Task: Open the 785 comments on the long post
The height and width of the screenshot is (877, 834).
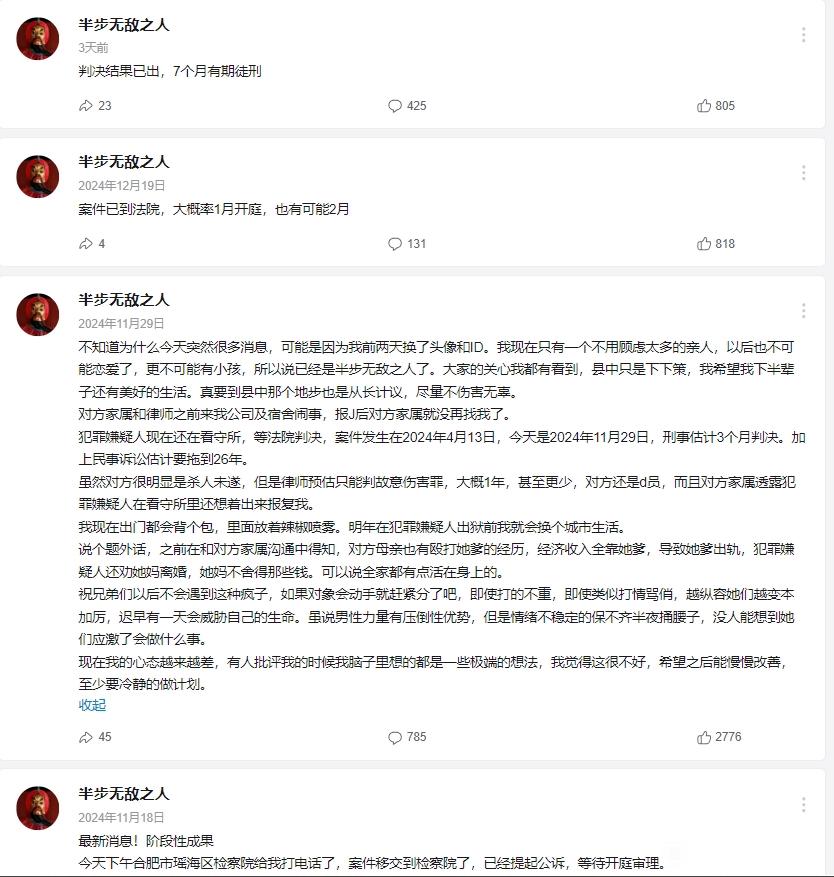Action: (x=407, y=737)
